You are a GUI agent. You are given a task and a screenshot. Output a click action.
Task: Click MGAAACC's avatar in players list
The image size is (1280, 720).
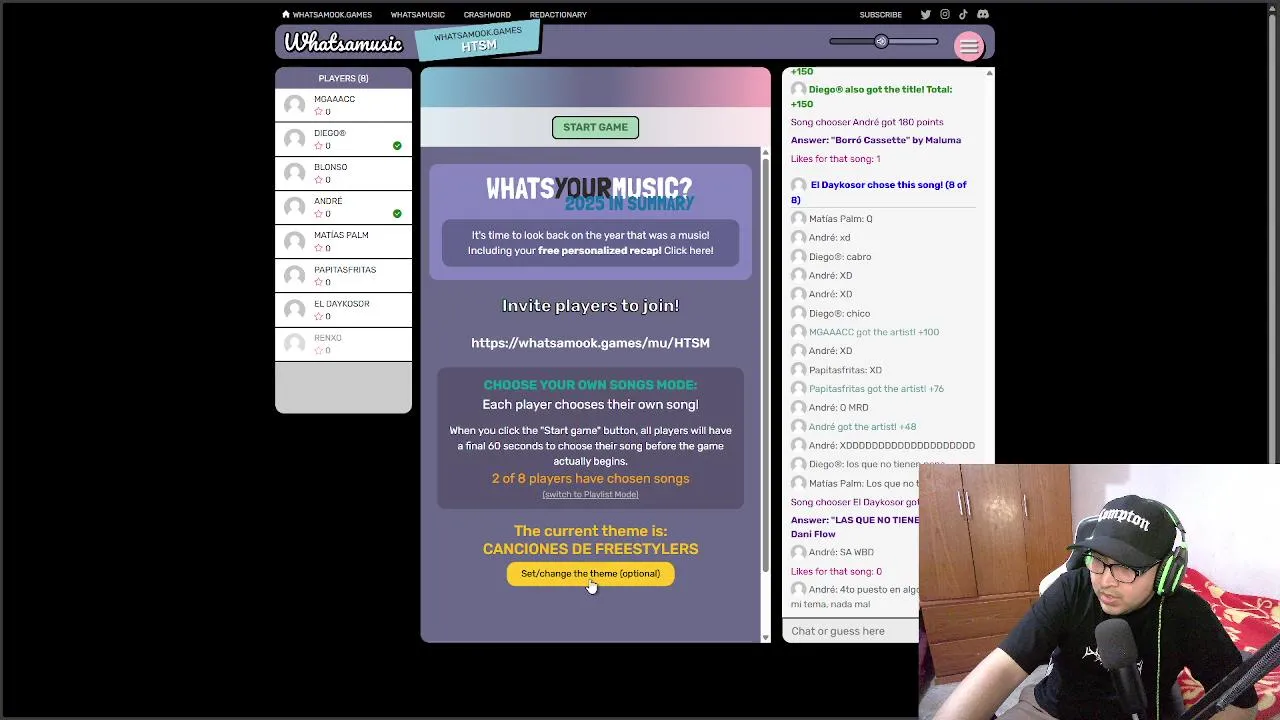tap(295, 105)
